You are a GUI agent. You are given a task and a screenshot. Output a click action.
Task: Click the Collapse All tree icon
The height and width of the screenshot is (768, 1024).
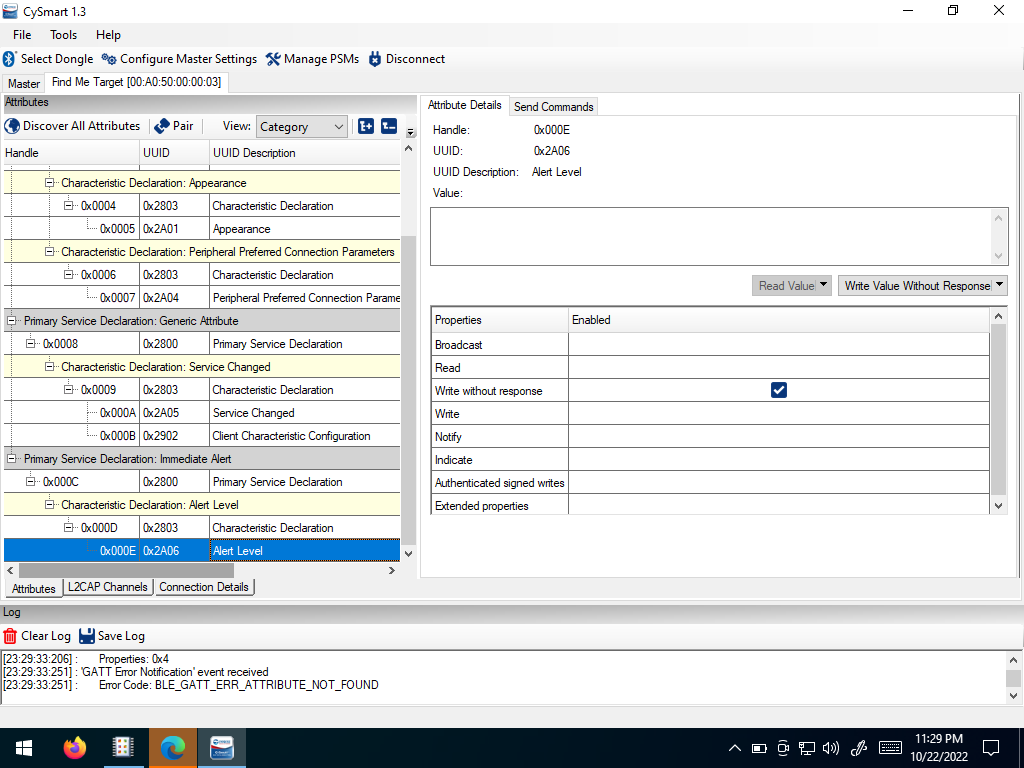click(389, 126)
